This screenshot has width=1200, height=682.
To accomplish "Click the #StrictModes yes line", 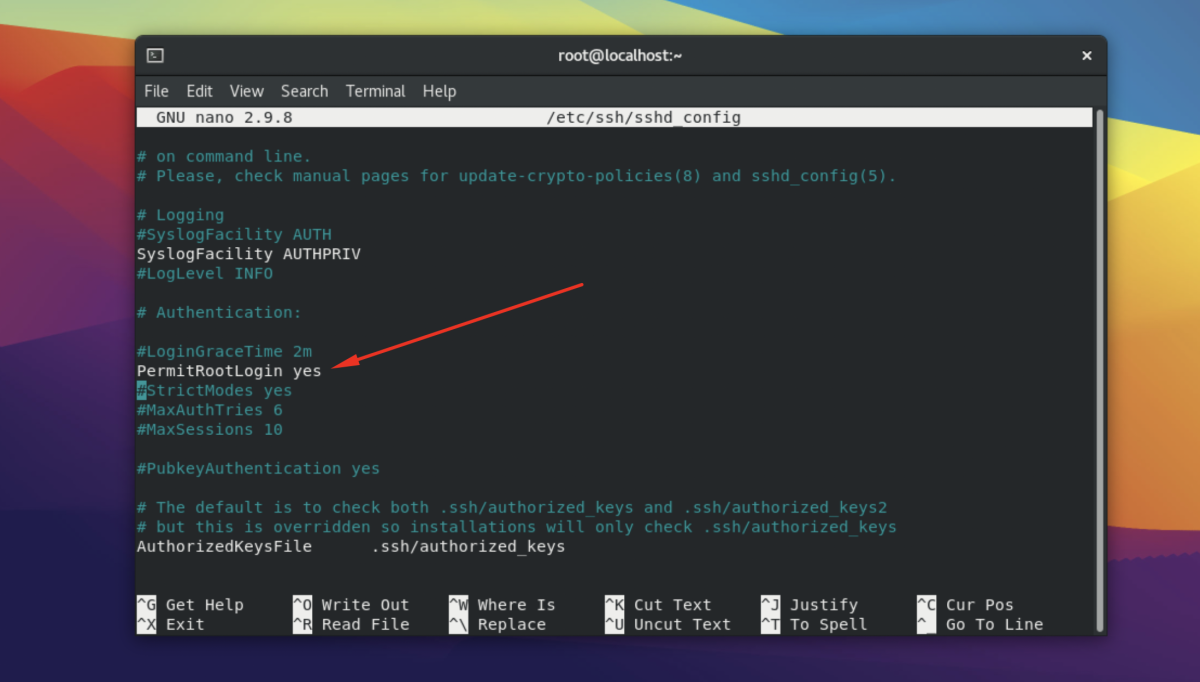I will tap(215, 391).
